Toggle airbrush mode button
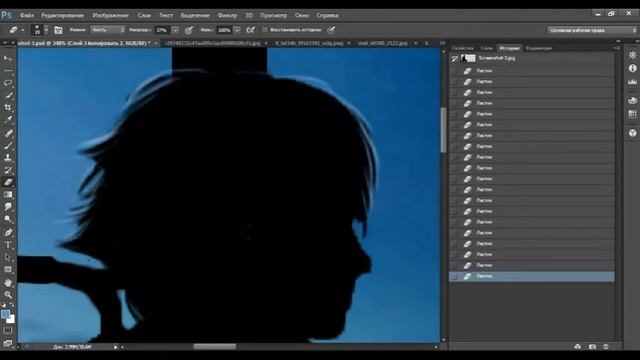The width and height of the screenshot is (640, 360). [x=251, y=30]
